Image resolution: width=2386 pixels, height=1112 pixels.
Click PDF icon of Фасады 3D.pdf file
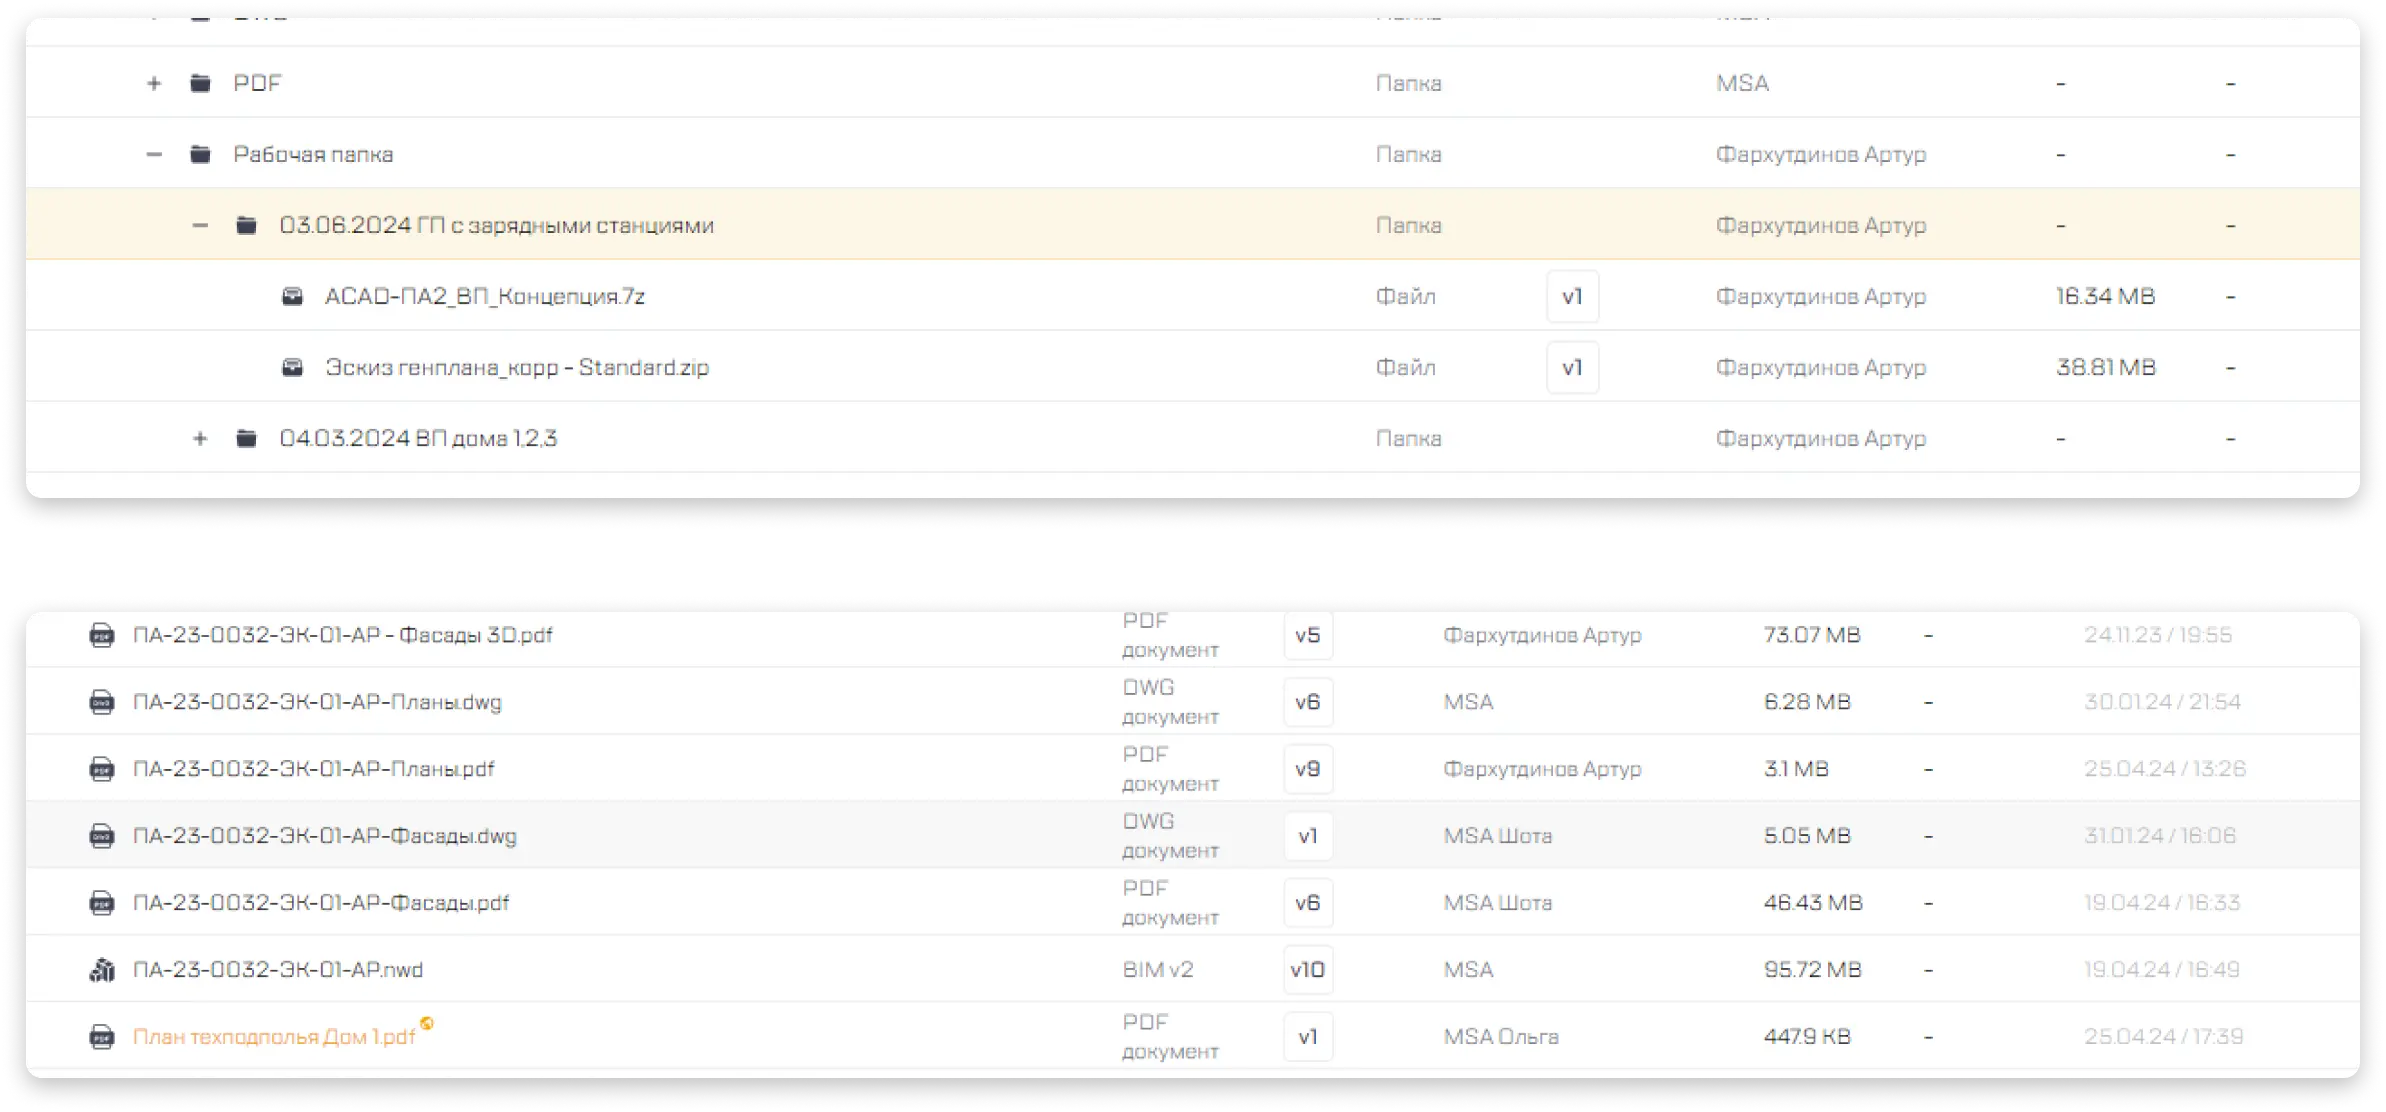[101, 636]
